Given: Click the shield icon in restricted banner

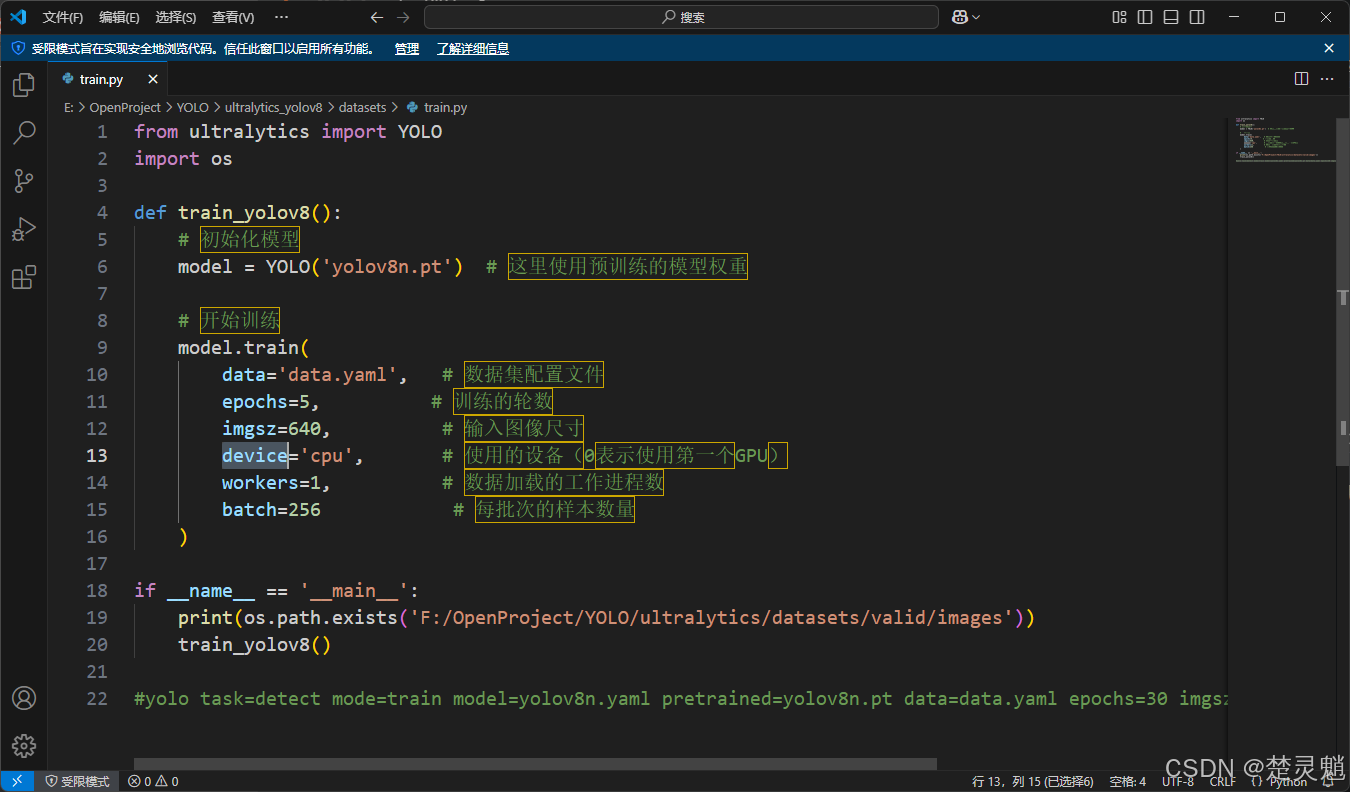Looking at the screenshot, I should point(18,48).
